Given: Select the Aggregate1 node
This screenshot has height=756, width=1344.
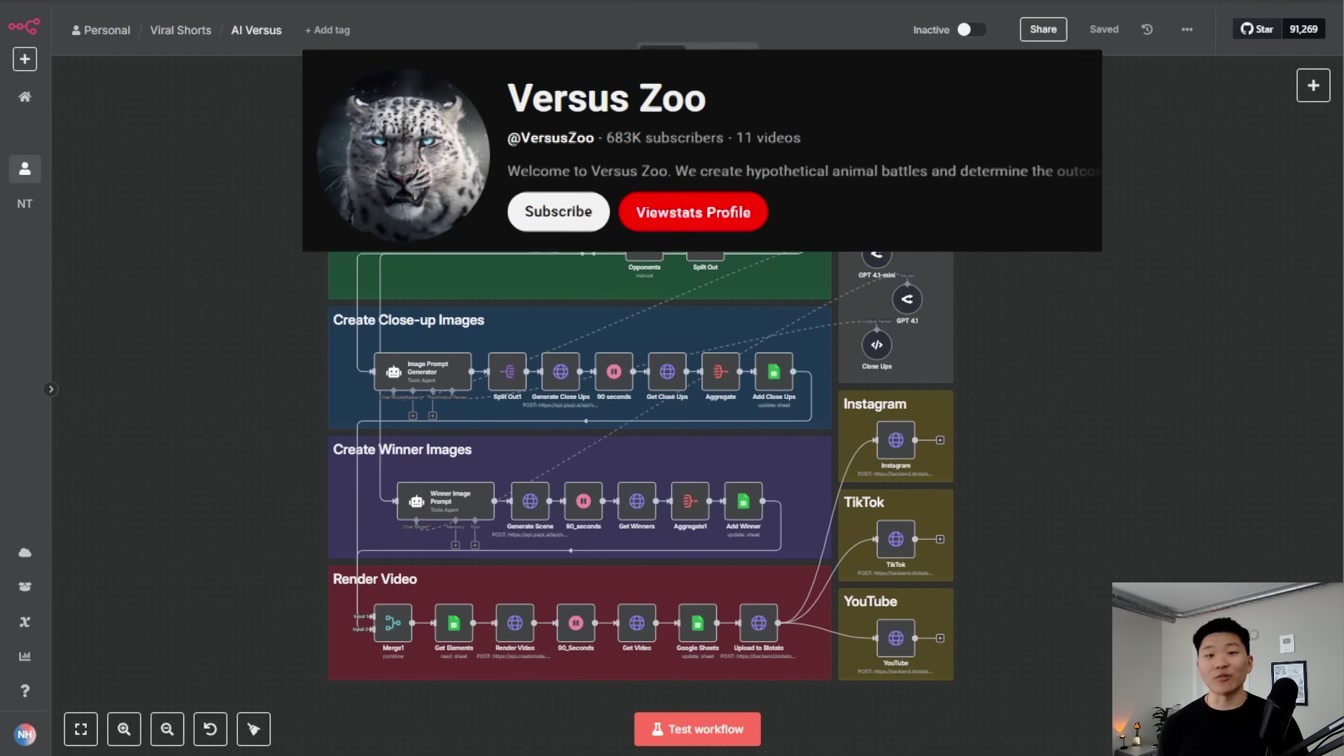Looking at the screenshot, I should tap(690, 501).
